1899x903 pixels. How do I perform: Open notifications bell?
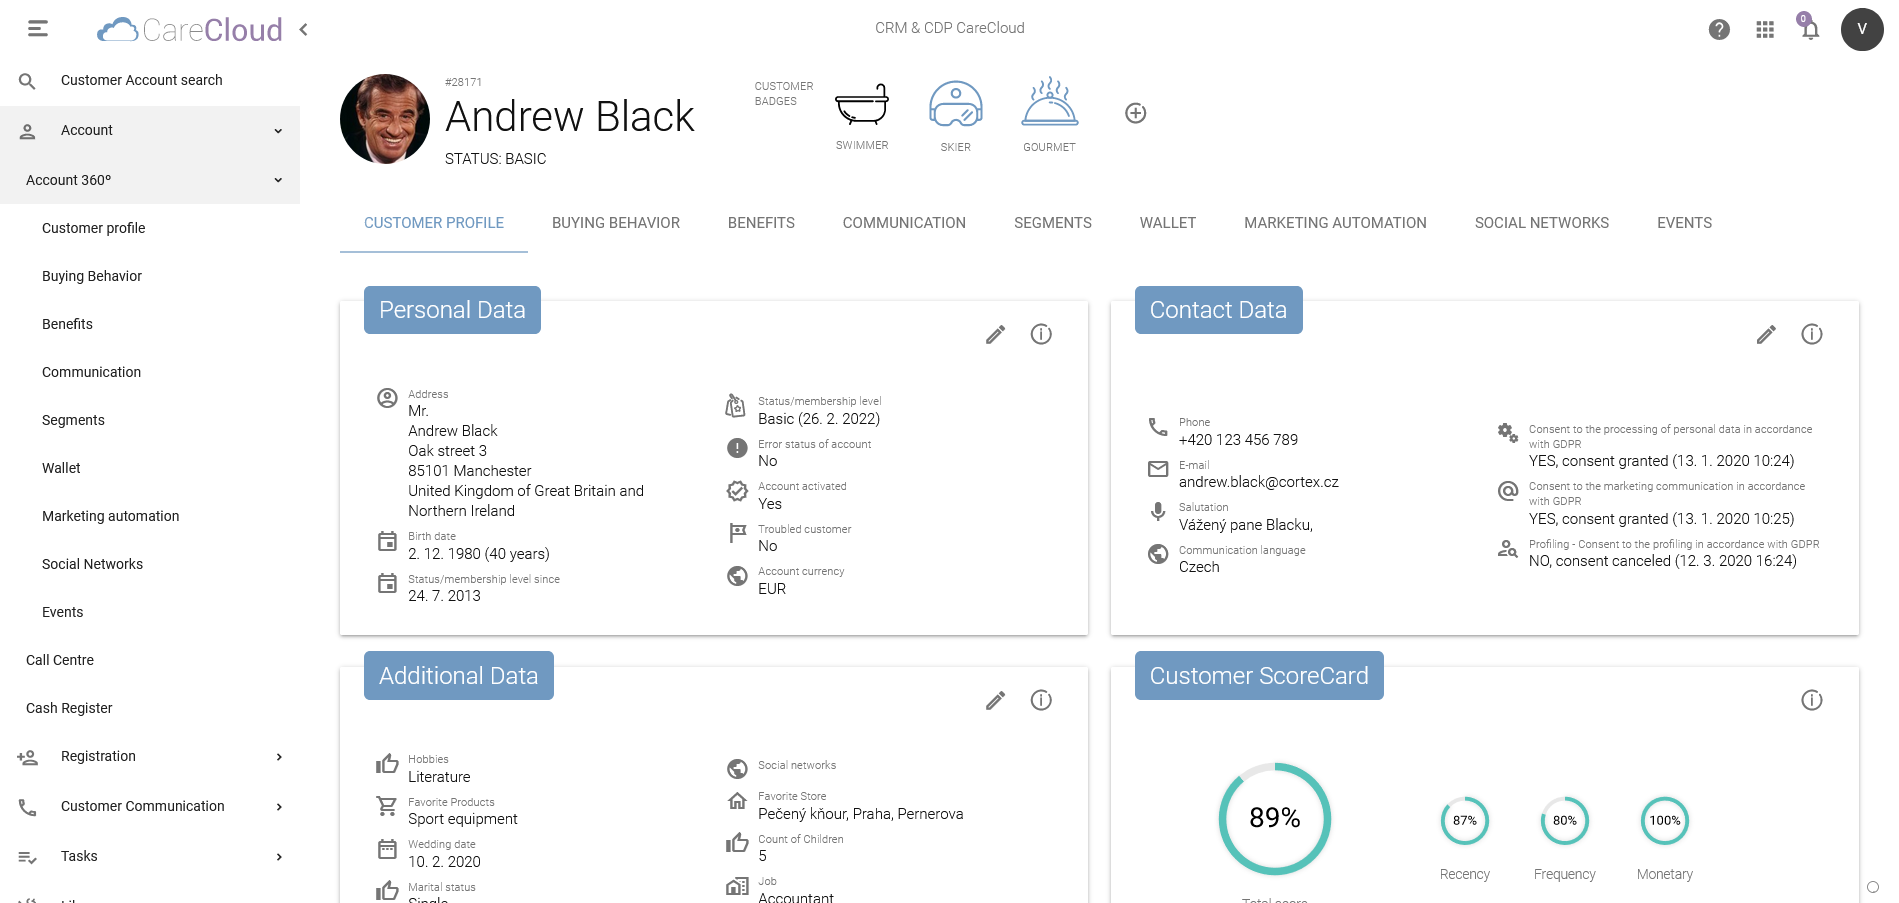1810,29
